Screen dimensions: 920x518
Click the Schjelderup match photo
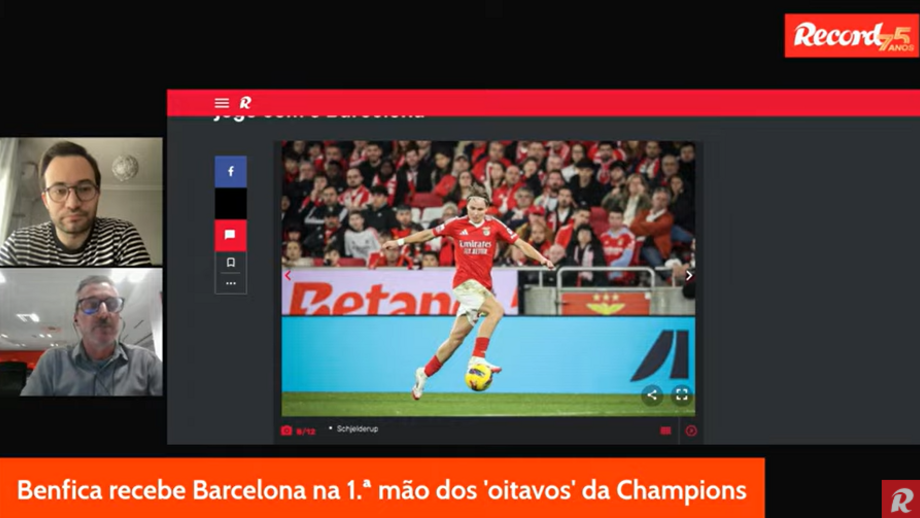(488, 278)
